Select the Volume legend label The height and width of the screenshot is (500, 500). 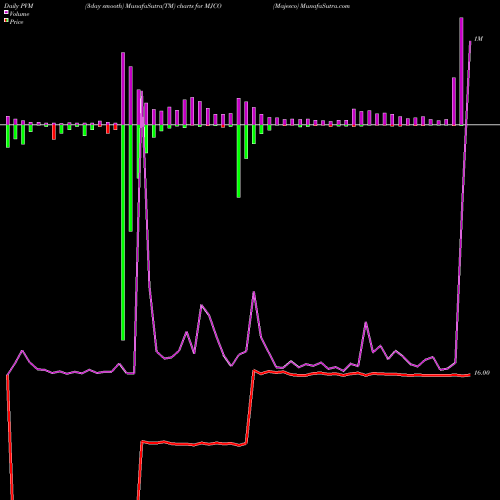click(19, 14)
